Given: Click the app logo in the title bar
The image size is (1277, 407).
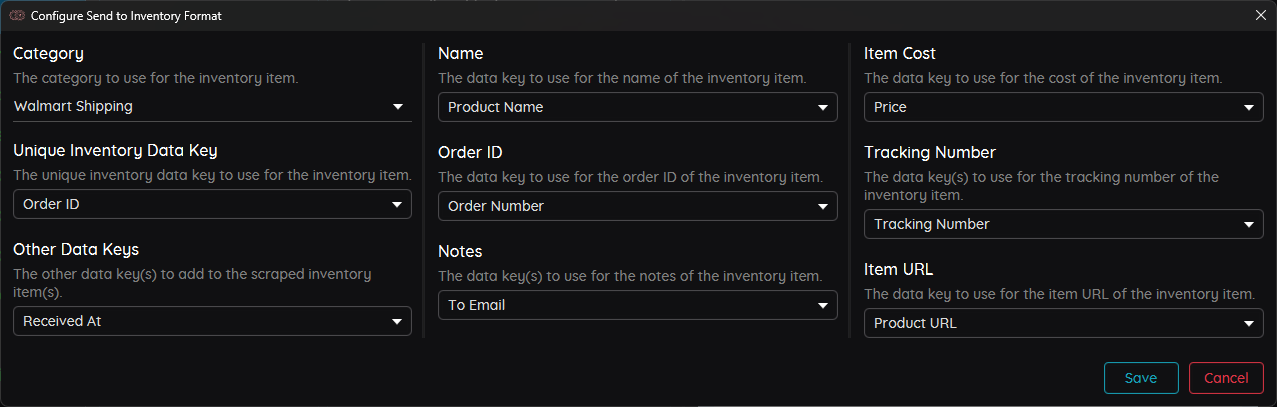Looking at the screenshot, I should pos(17,15).
